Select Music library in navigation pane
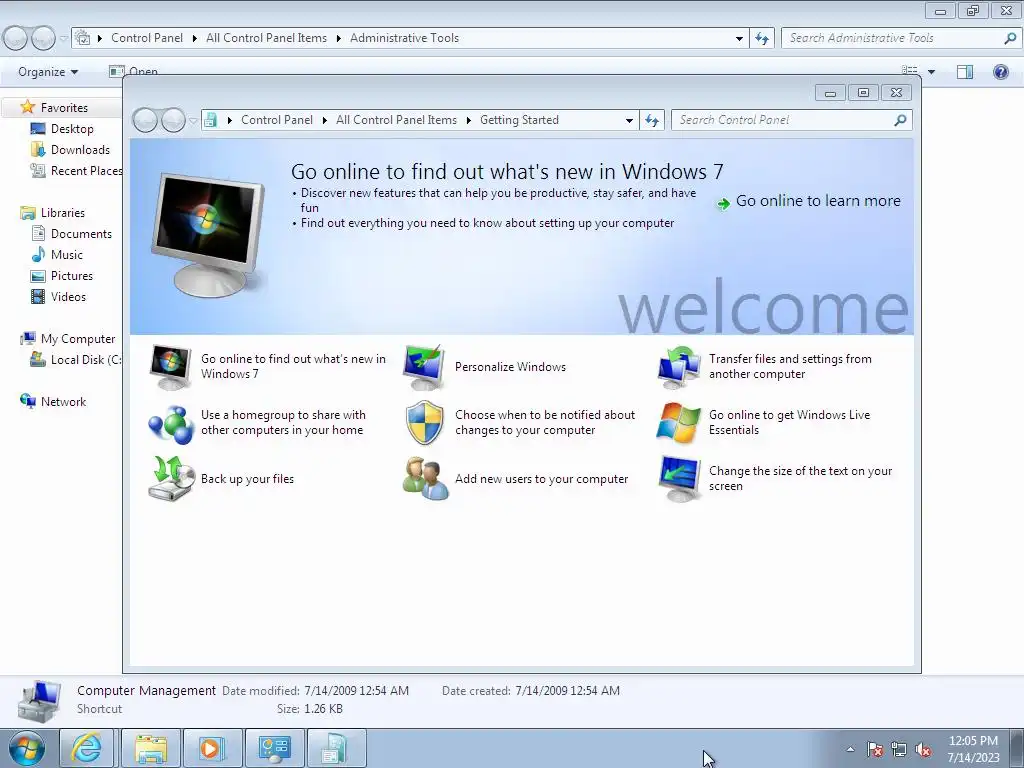Screen dimensions: 1024x768 pos(67,255)
